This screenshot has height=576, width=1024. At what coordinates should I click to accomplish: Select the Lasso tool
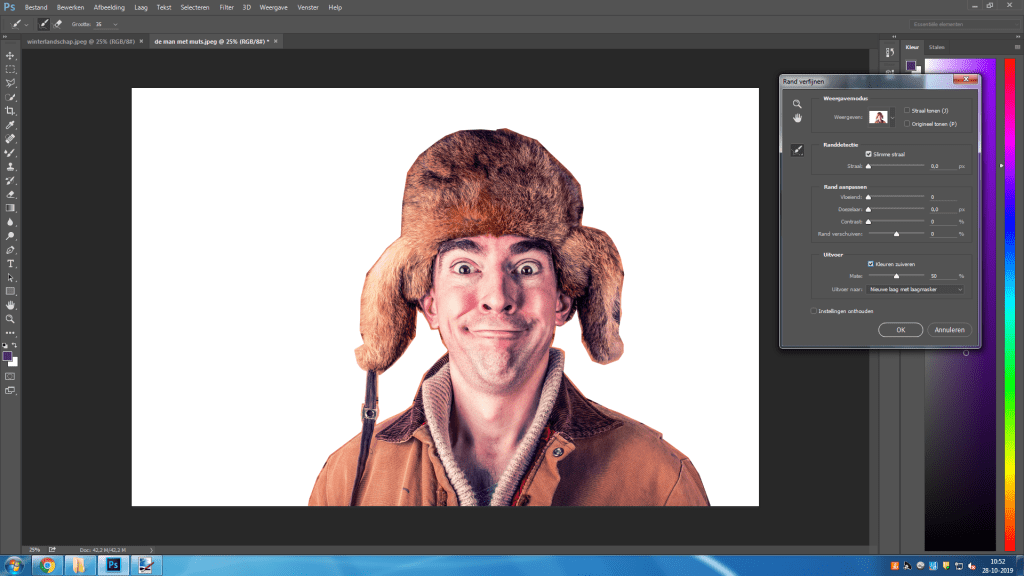coord(10,83)
